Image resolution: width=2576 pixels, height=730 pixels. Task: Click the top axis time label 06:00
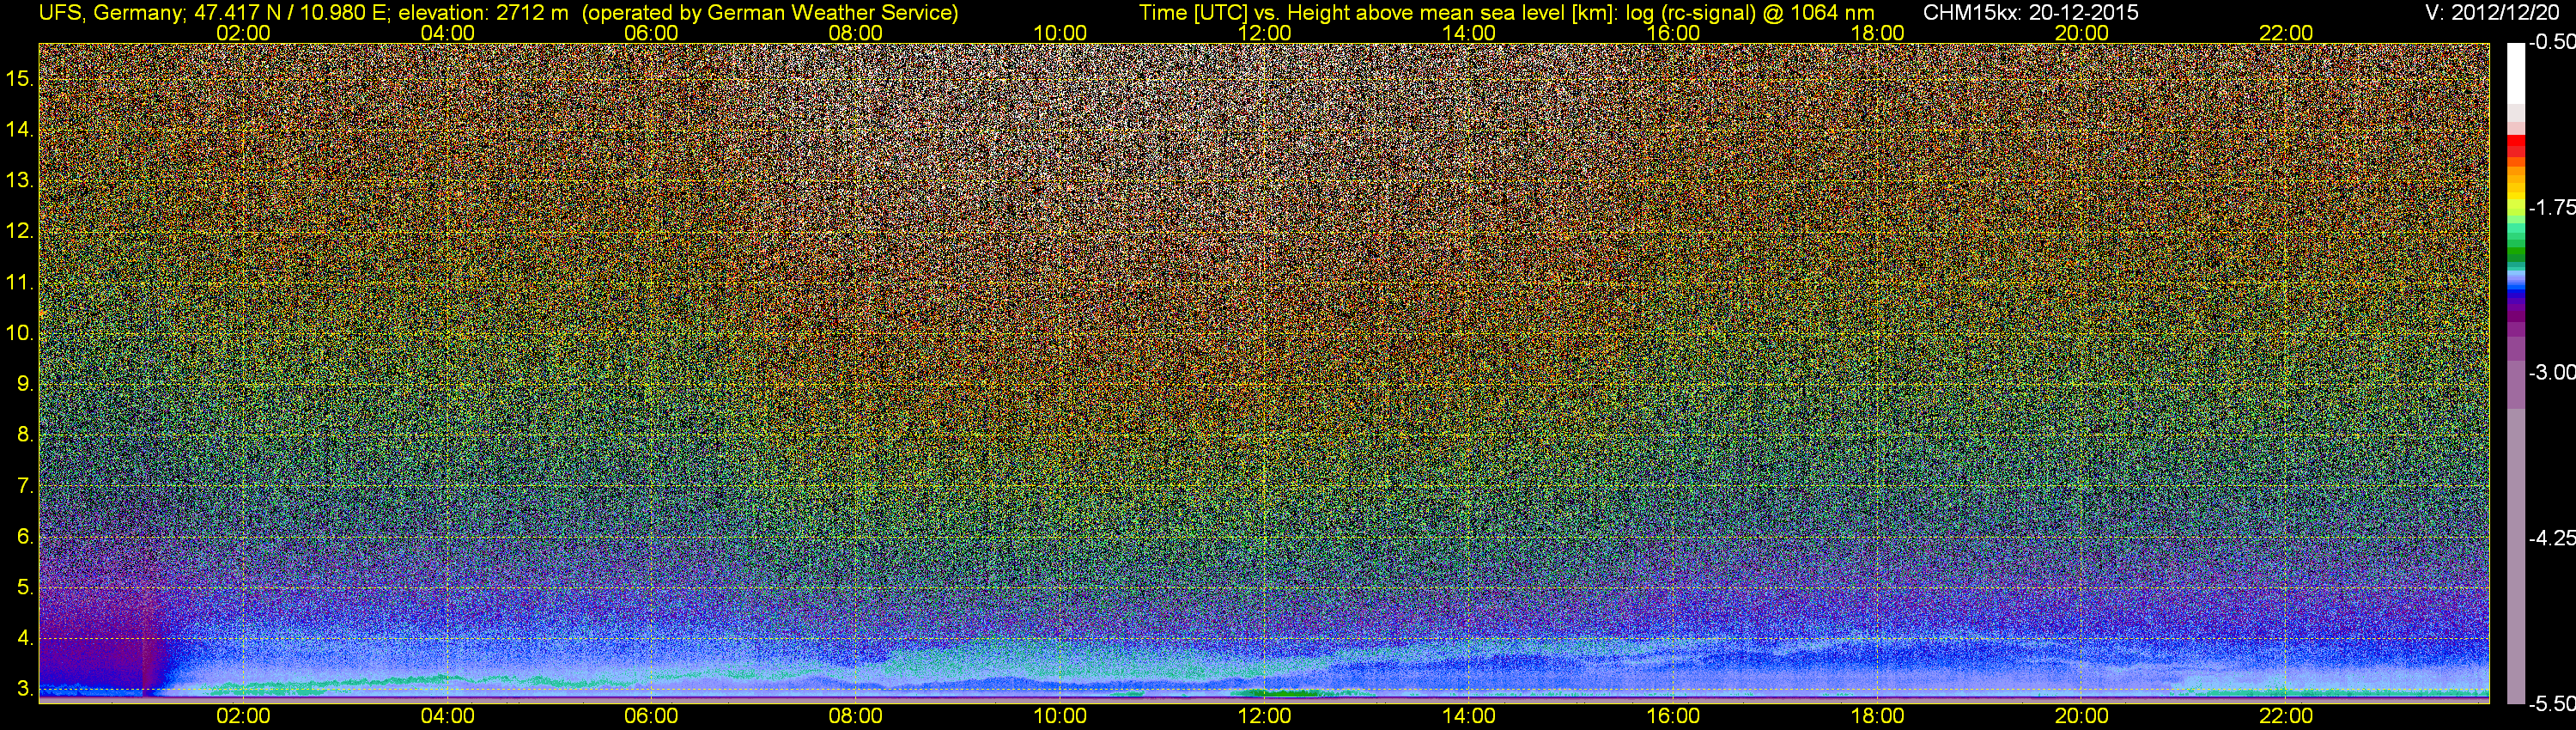coord(651,33)
